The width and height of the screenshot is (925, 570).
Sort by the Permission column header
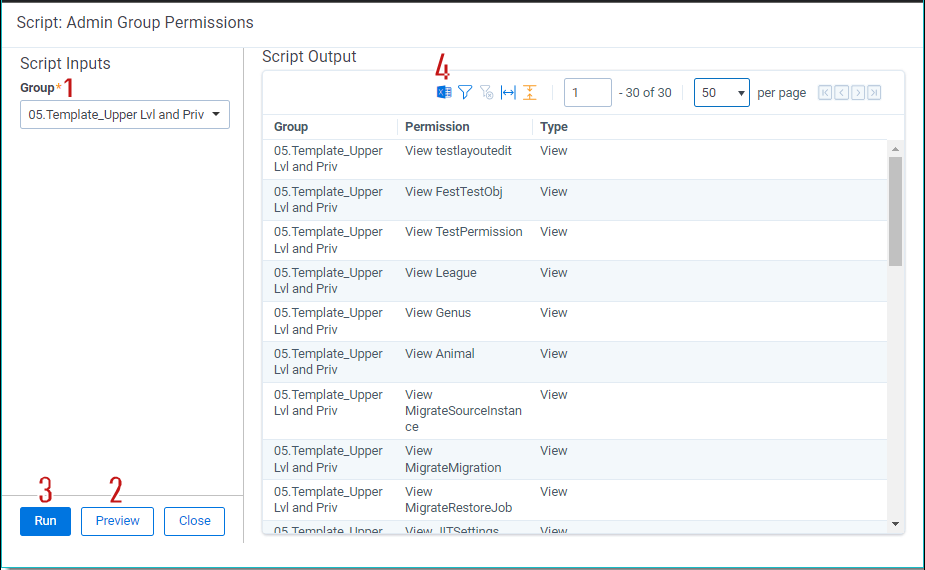tap(437, 127)
